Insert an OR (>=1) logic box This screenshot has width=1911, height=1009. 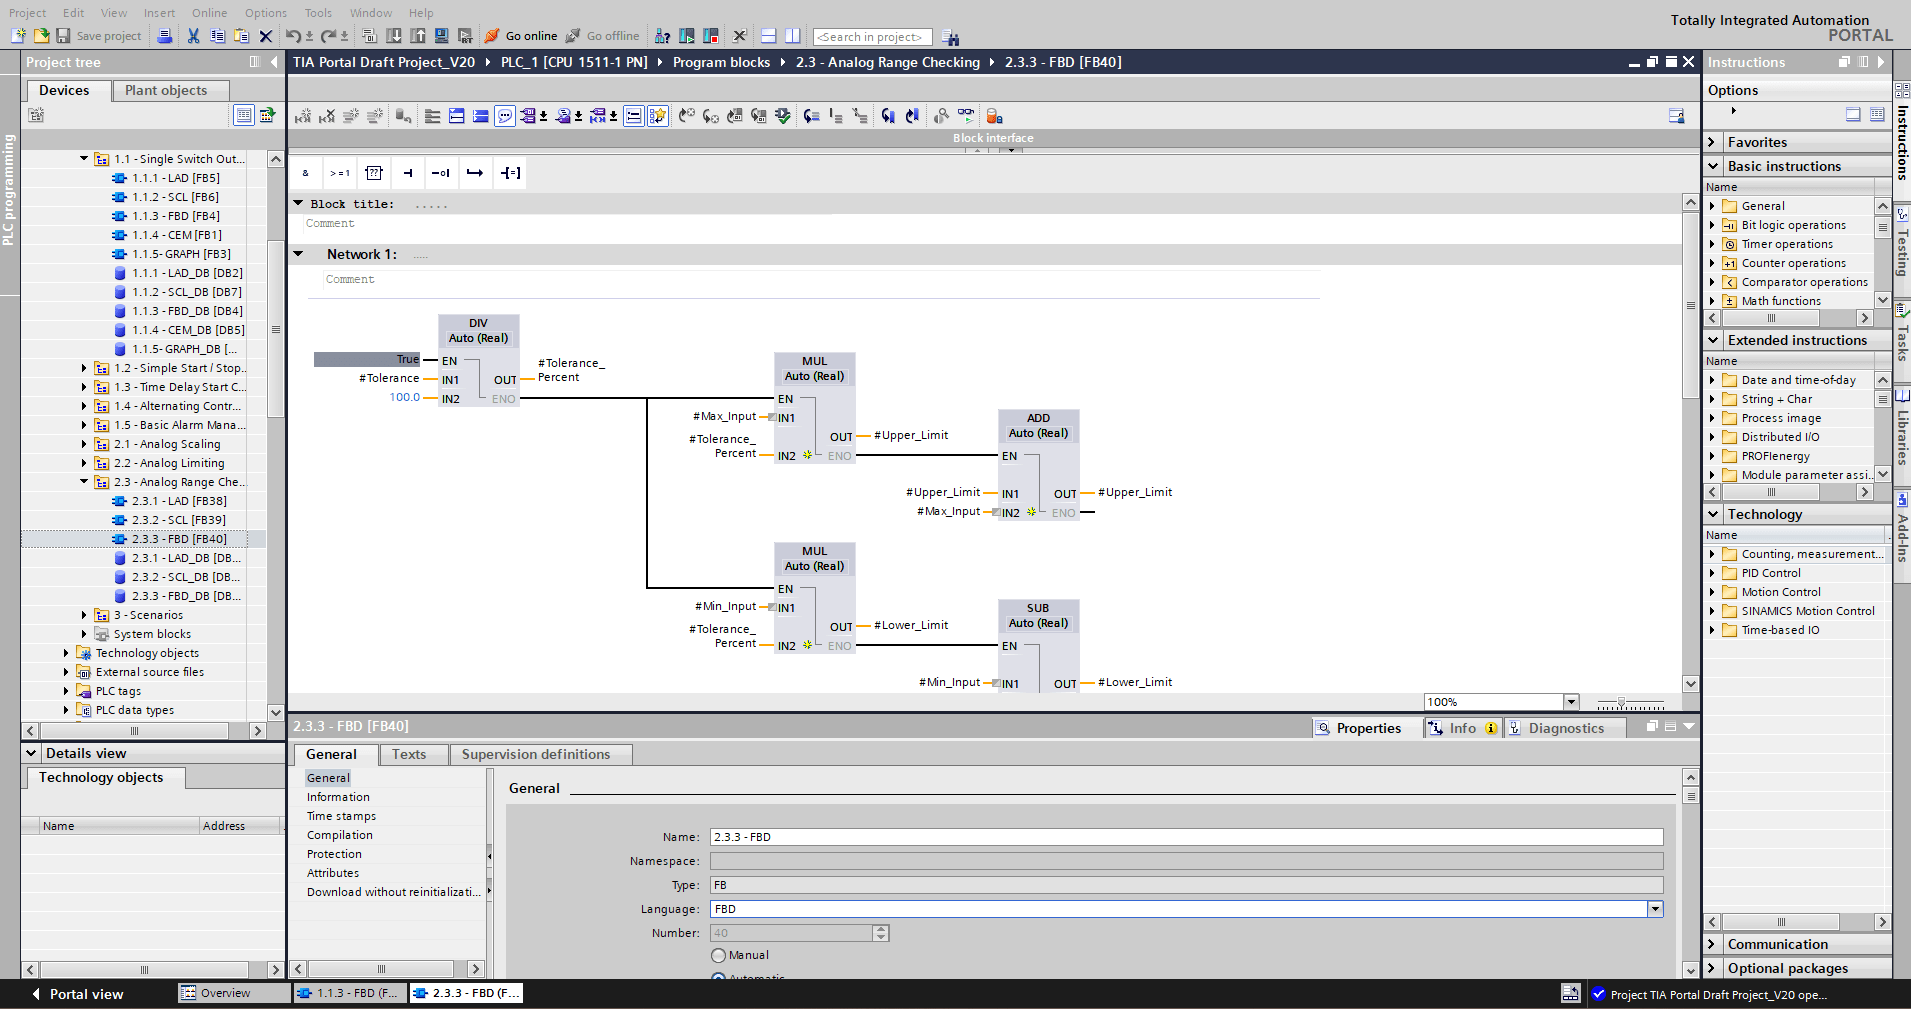[340, 173]
